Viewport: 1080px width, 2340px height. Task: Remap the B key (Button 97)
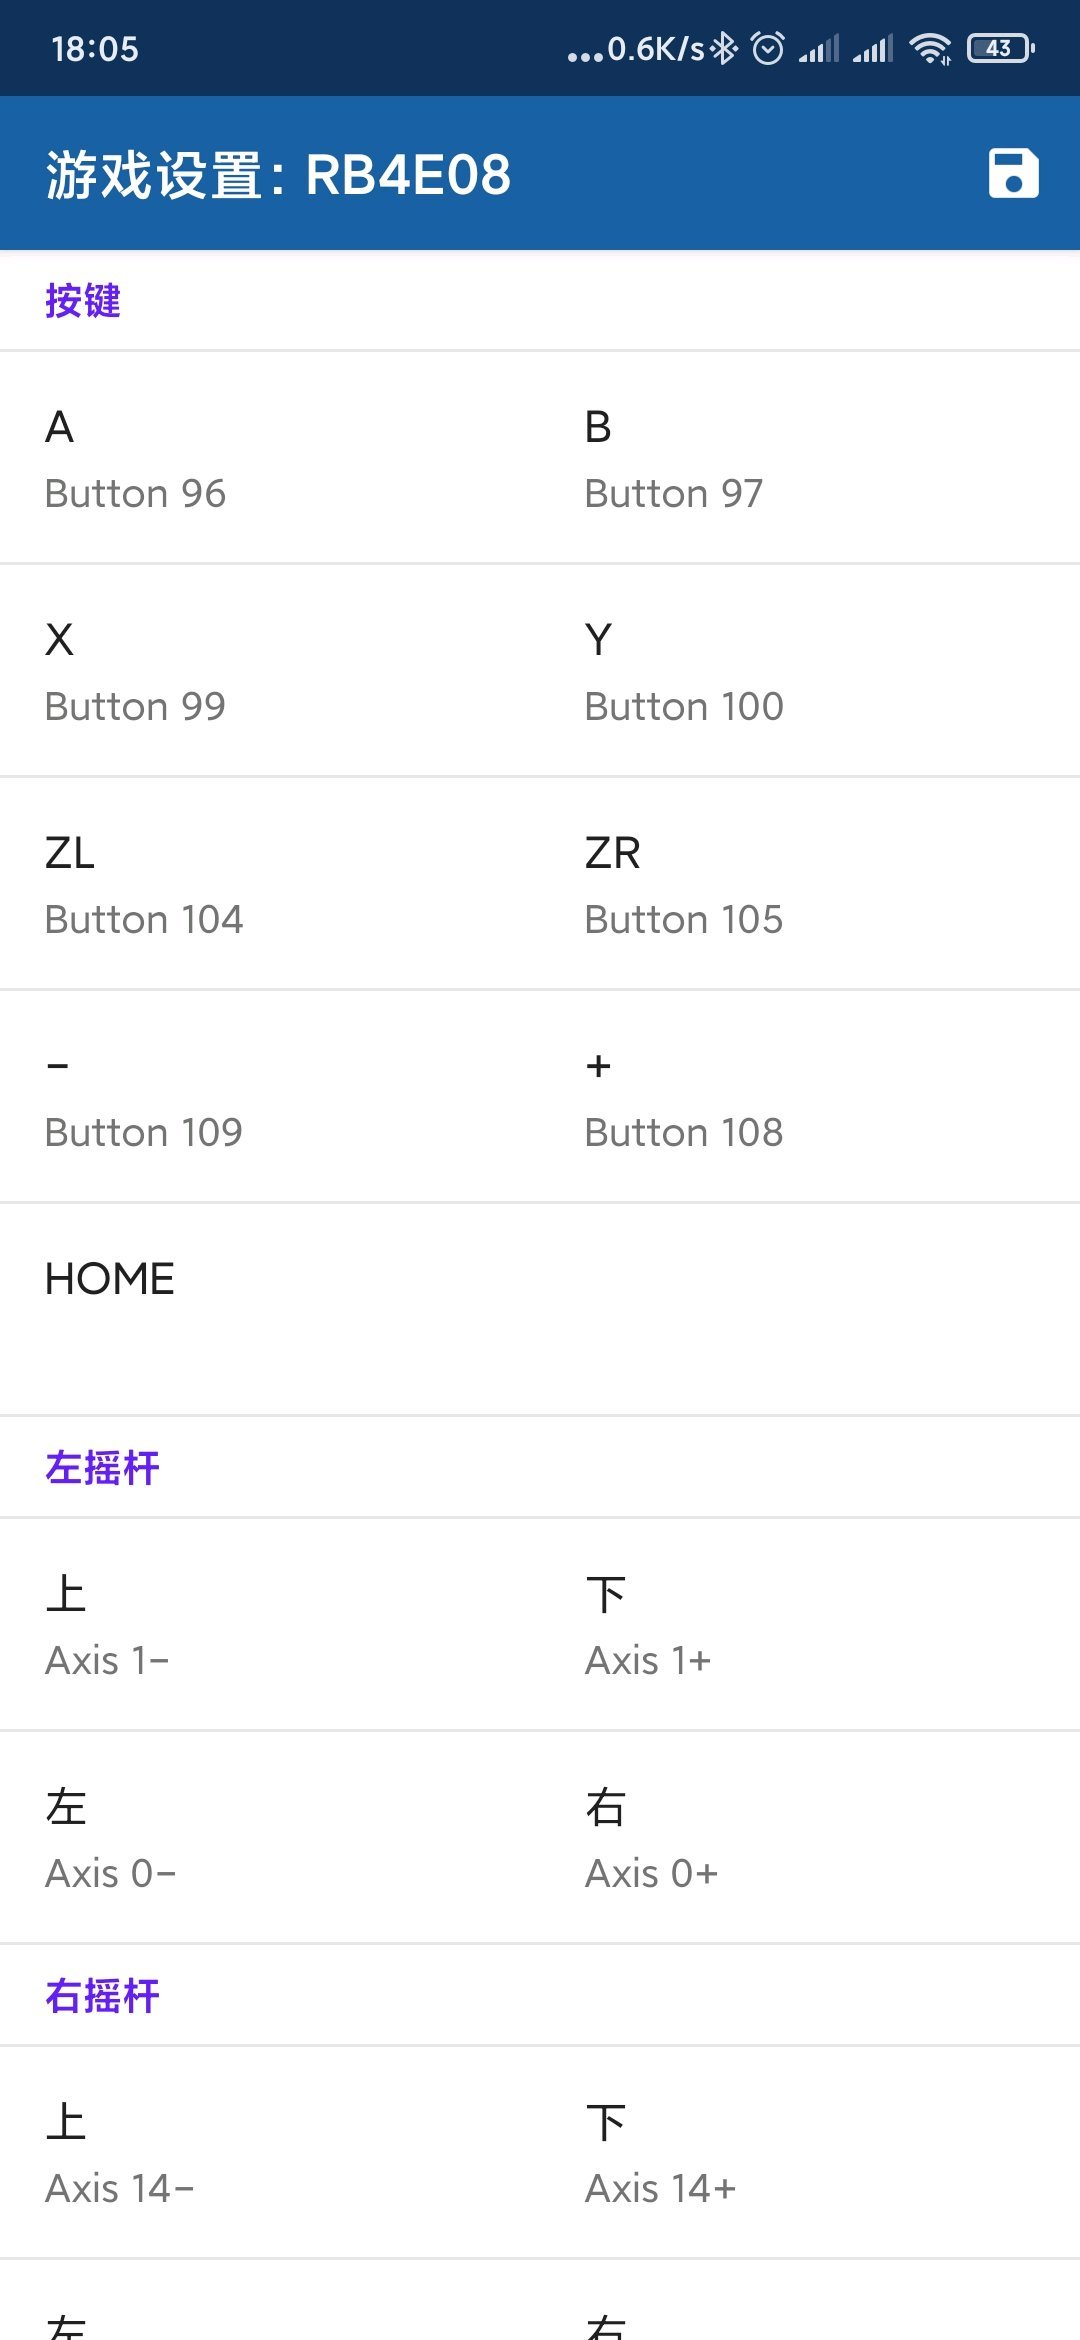pyautogui.click(x=810, y=458)
